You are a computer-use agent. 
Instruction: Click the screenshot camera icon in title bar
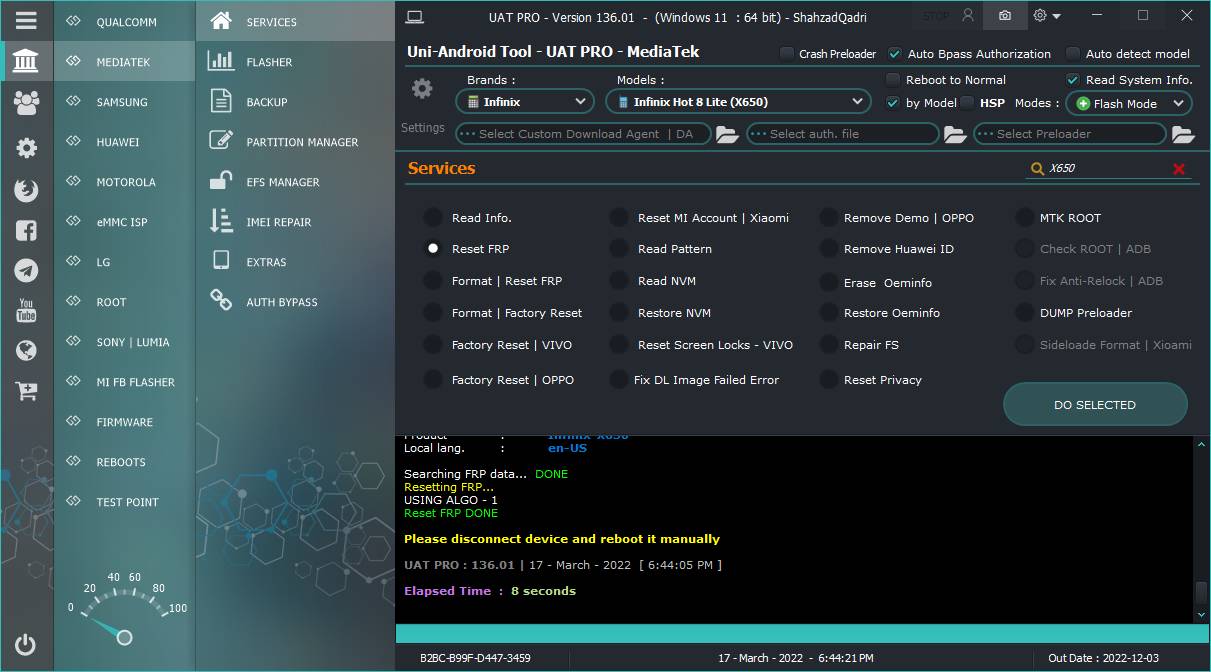[1005, 16]
